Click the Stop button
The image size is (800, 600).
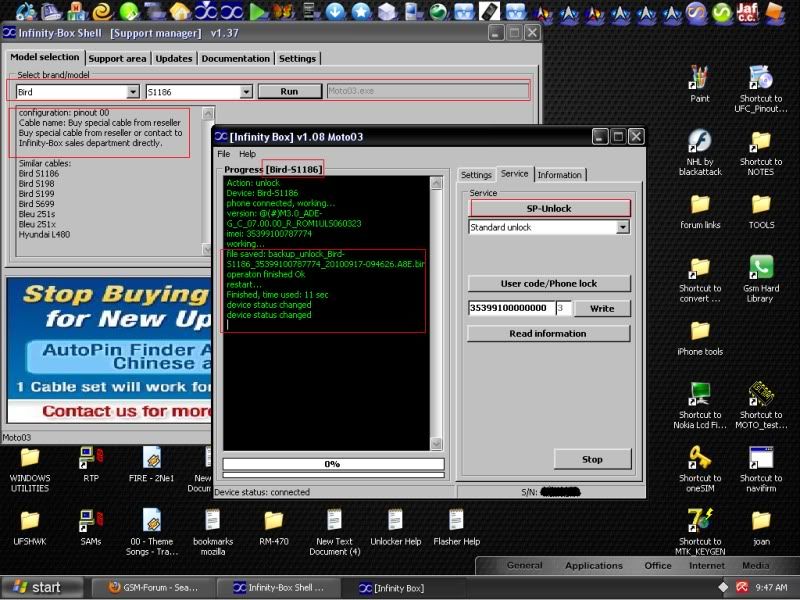pos(592,459)
